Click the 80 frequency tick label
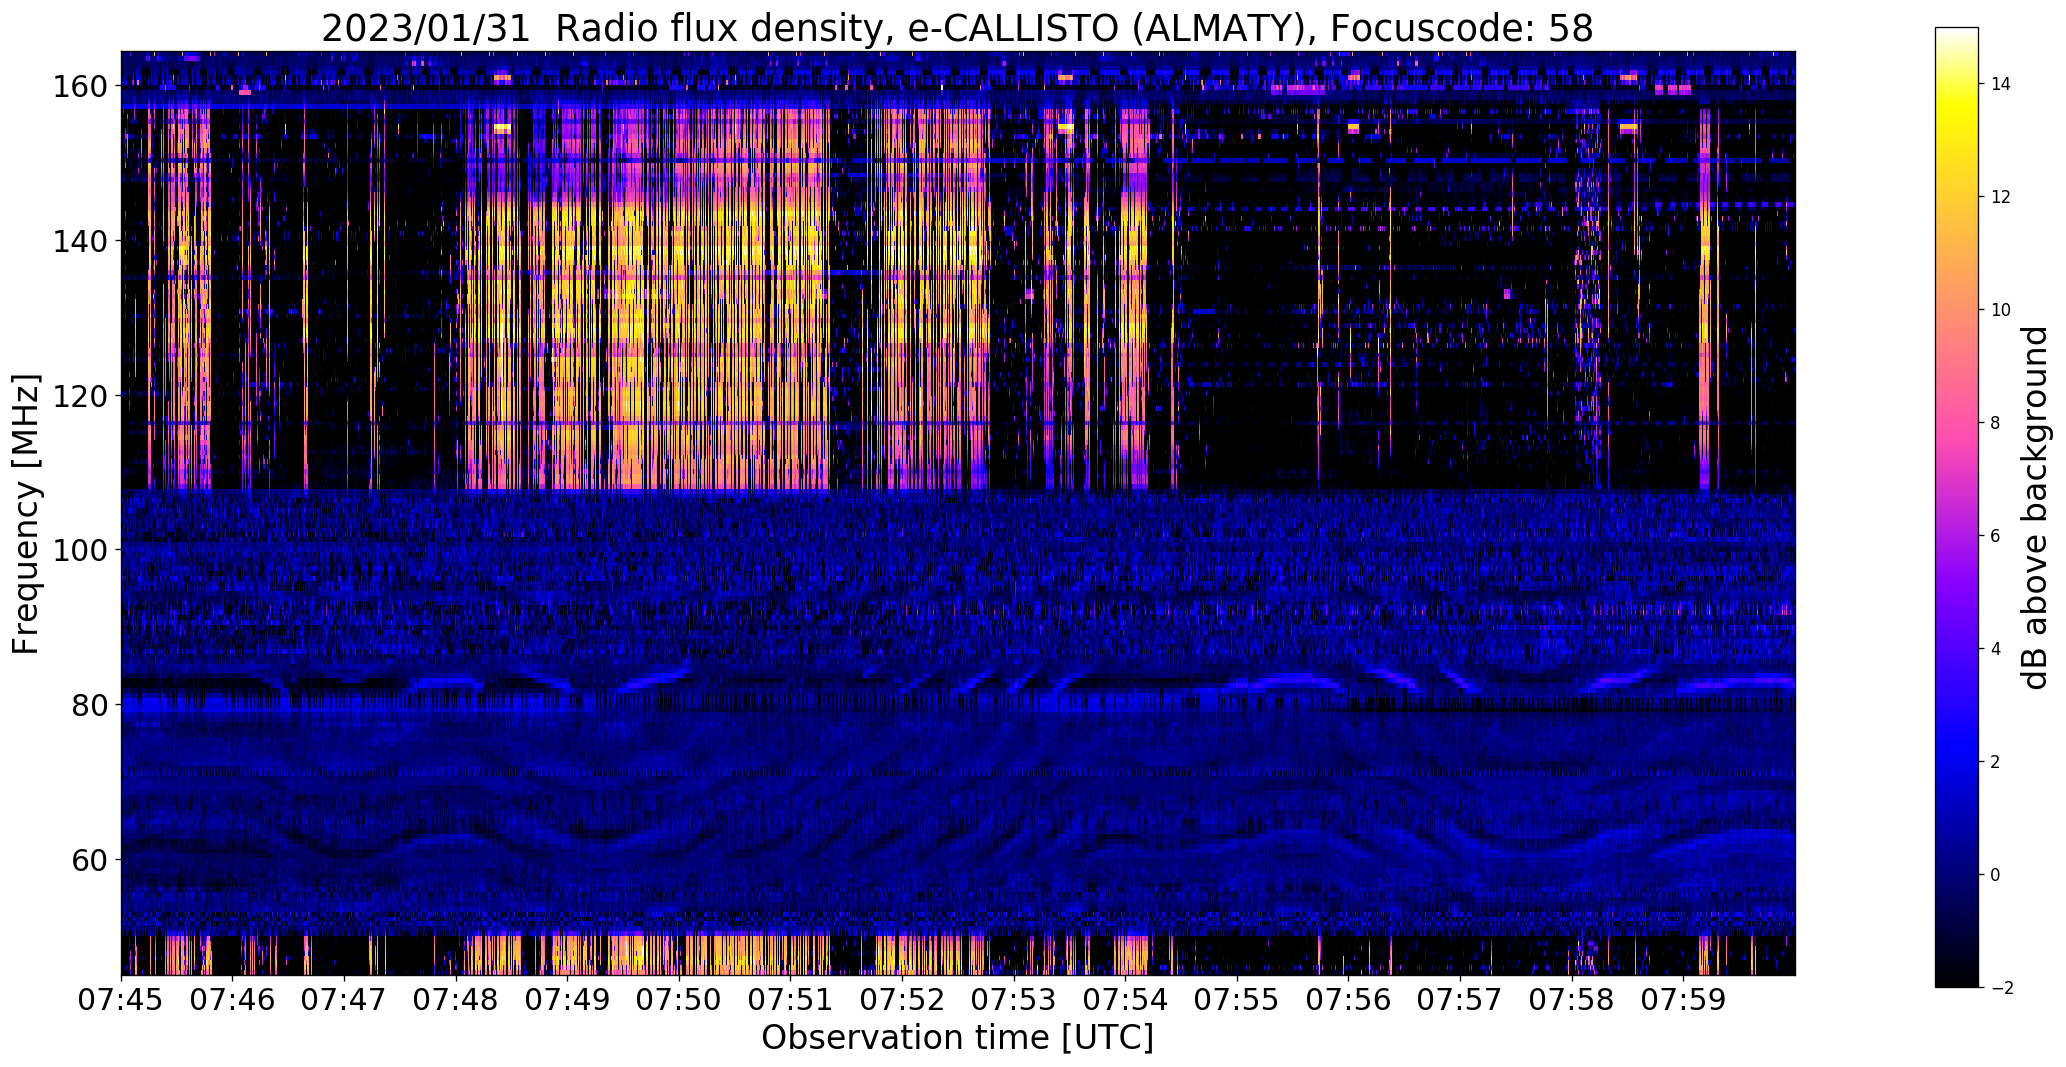The width and height of the screenshot is (2066, 1067). pos(89,705)
